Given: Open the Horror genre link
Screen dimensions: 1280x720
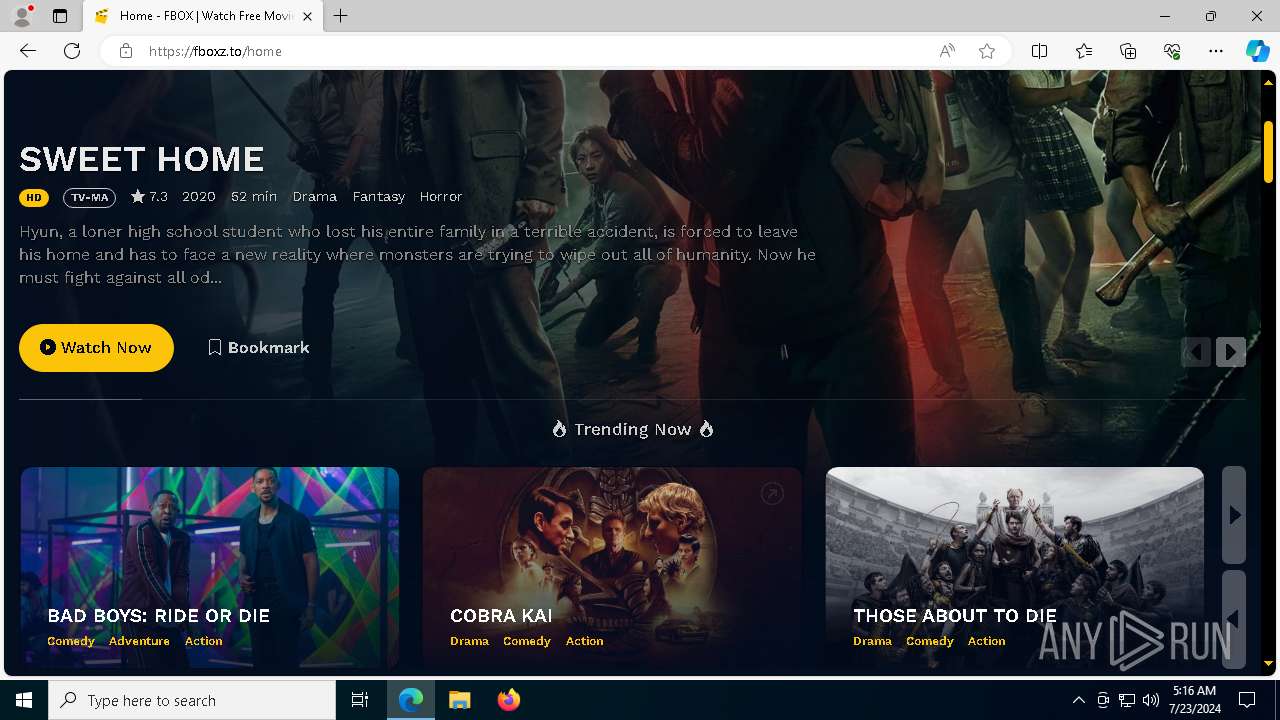Looking at the screenshot, I should 441,197.
